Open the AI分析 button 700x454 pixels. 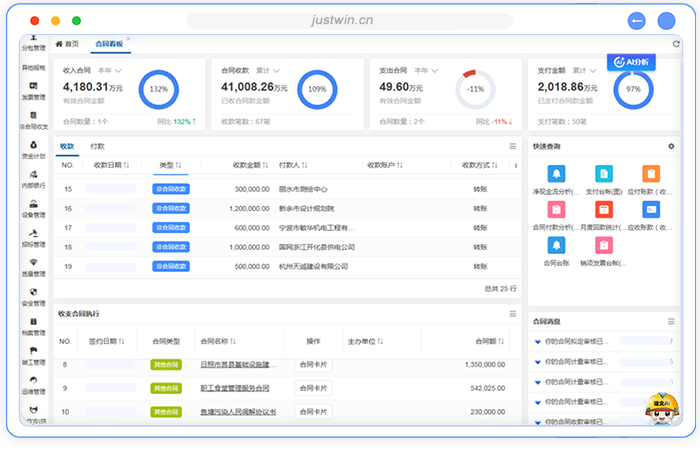pos(632,62)
